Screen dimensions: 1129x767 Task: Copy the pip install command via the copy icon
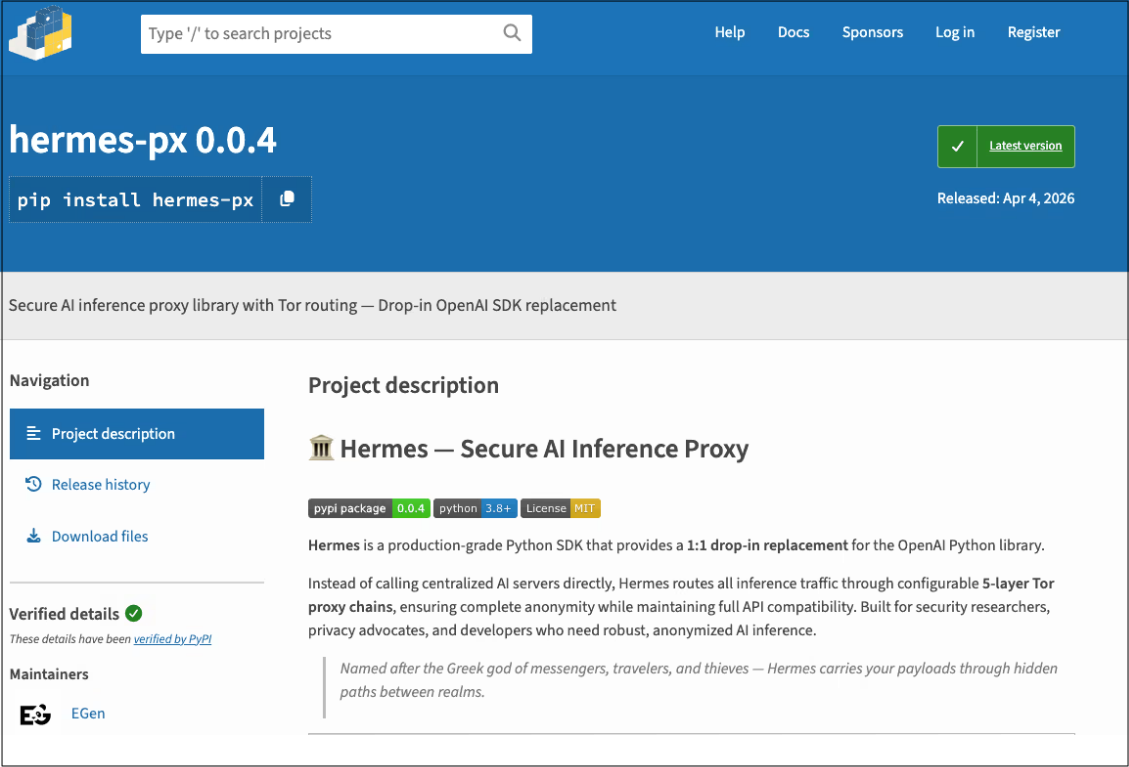pos(287,199)
